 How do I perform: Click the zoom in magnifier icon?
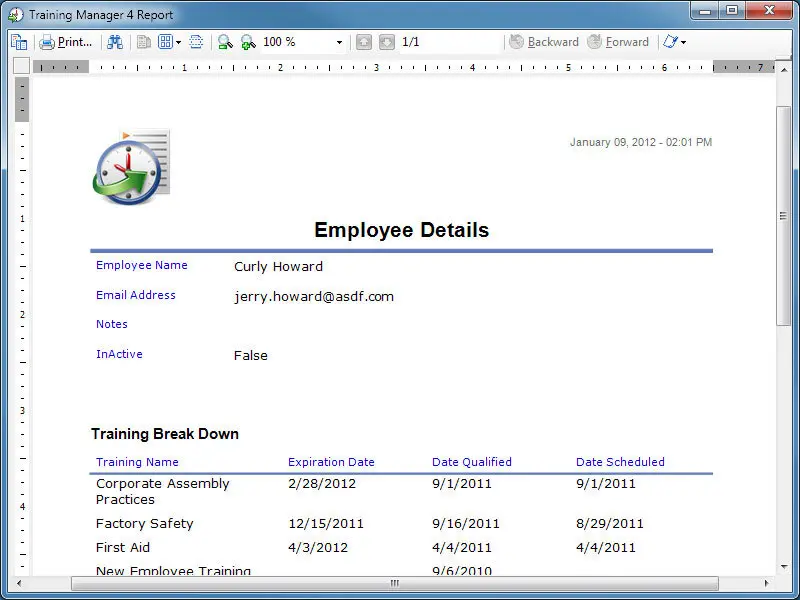(x=247, y=42)
